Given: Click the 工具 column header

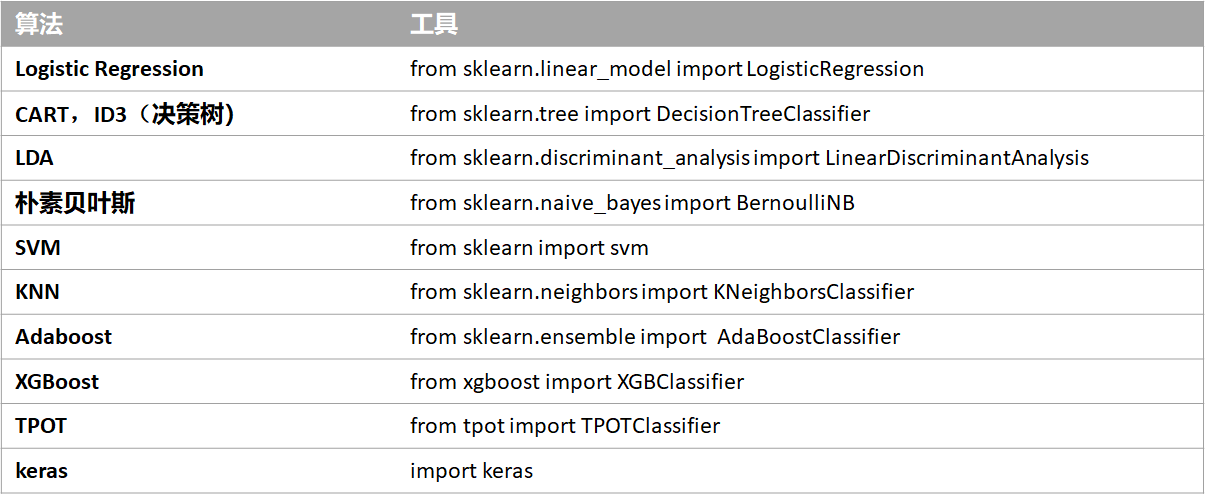Looking at the screenshot, I should [x=434, y=25].
